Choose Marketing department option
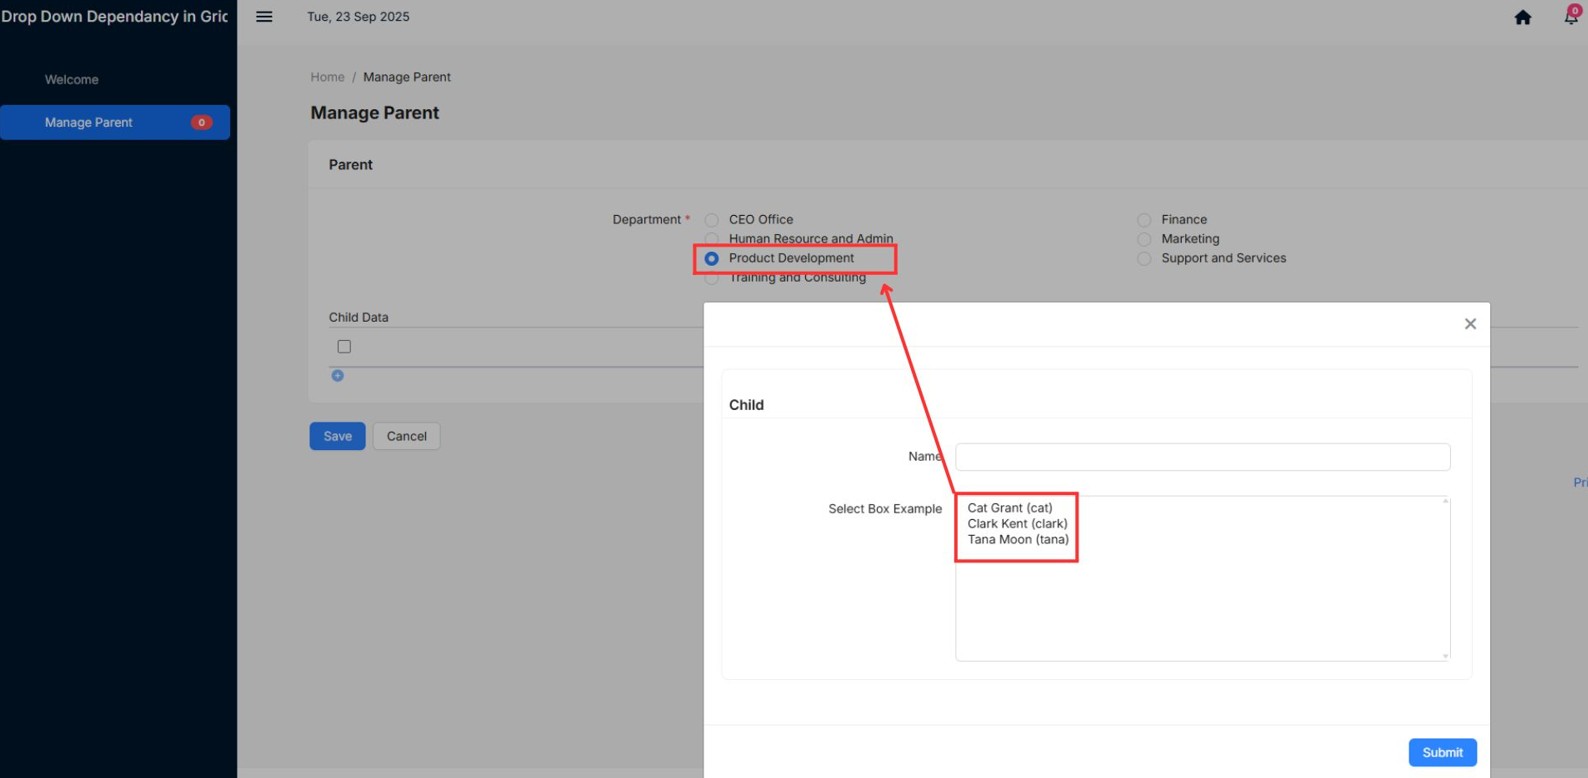1588x778 pixels. tap(1144, 239)
